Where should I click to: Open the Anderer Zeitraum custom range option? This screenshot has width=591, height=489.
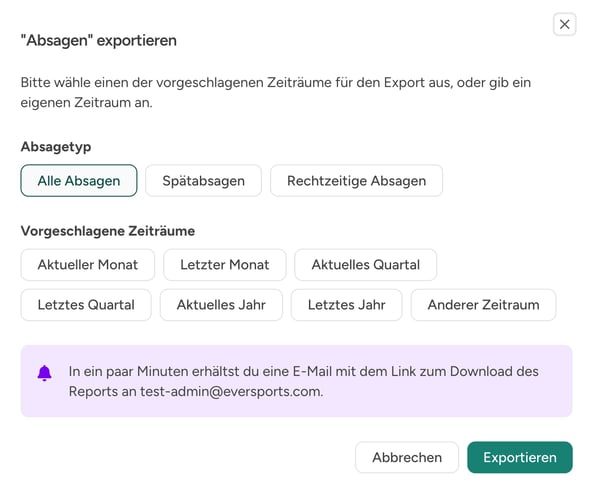483,305
